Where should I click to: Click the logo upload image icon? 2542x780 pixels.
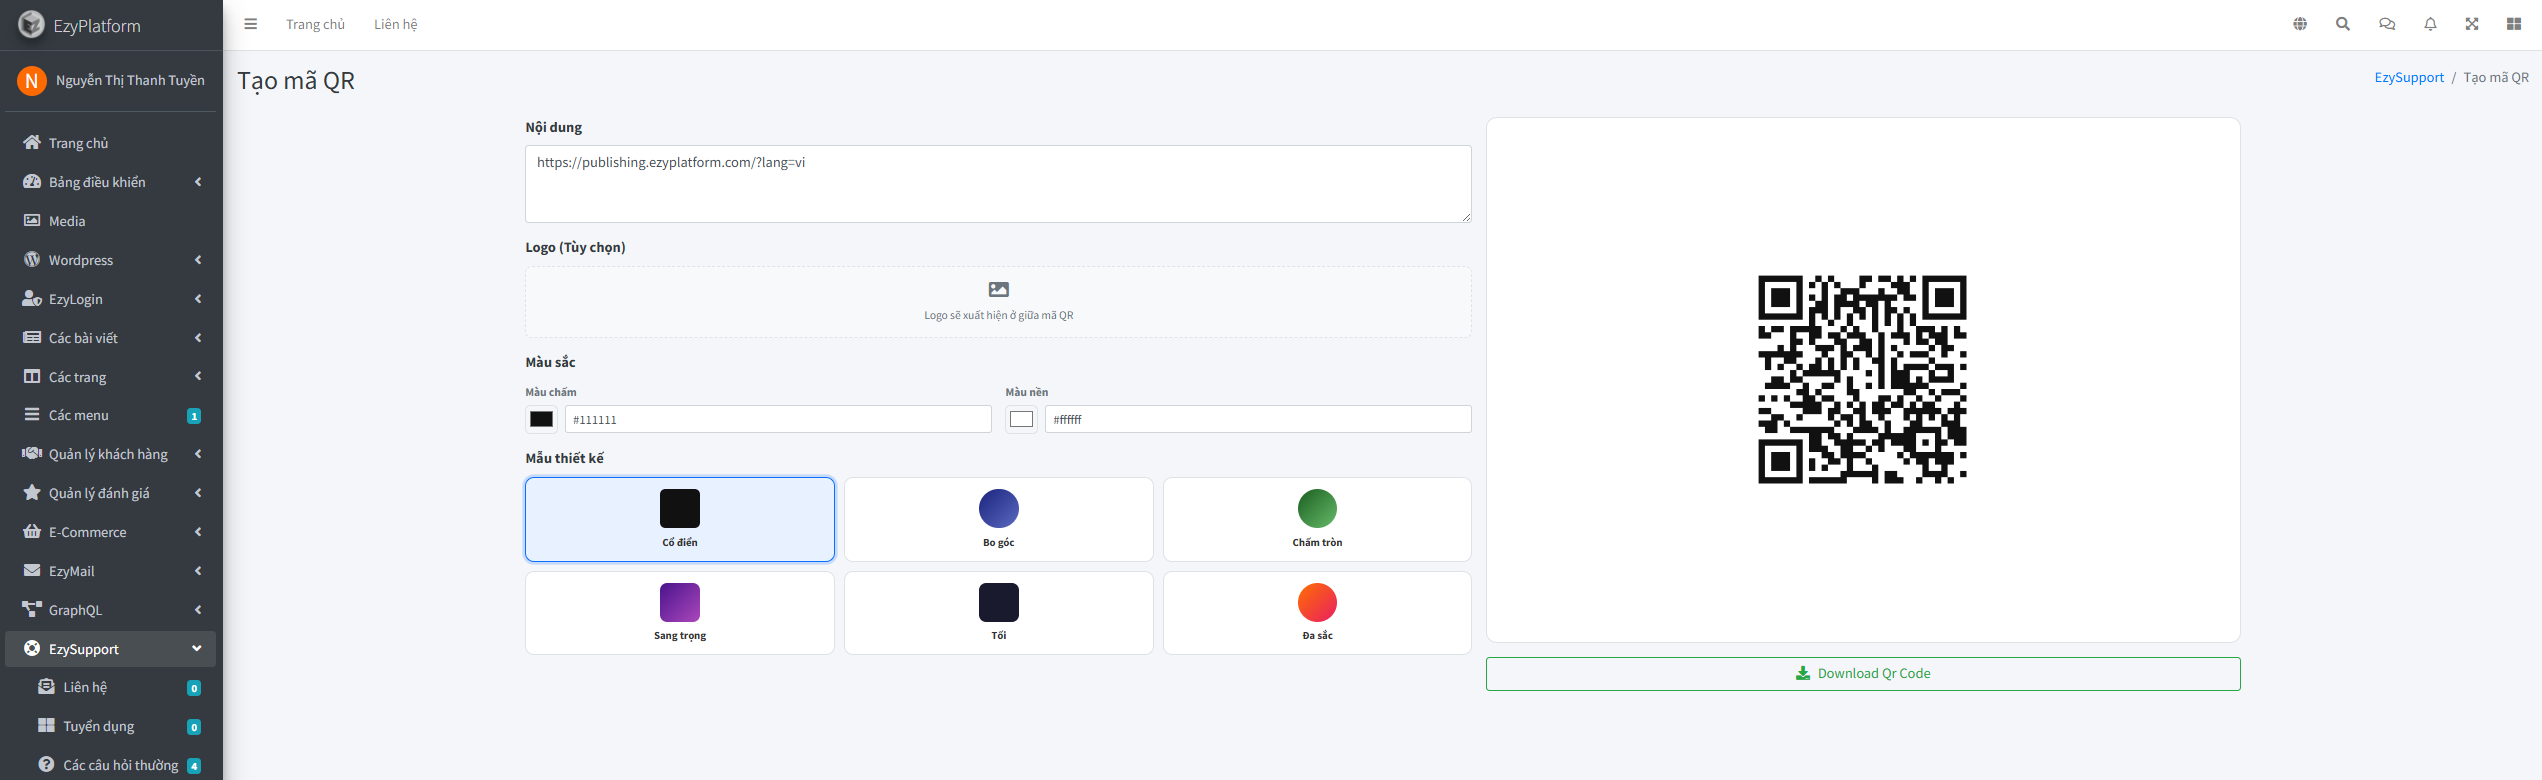998,290
